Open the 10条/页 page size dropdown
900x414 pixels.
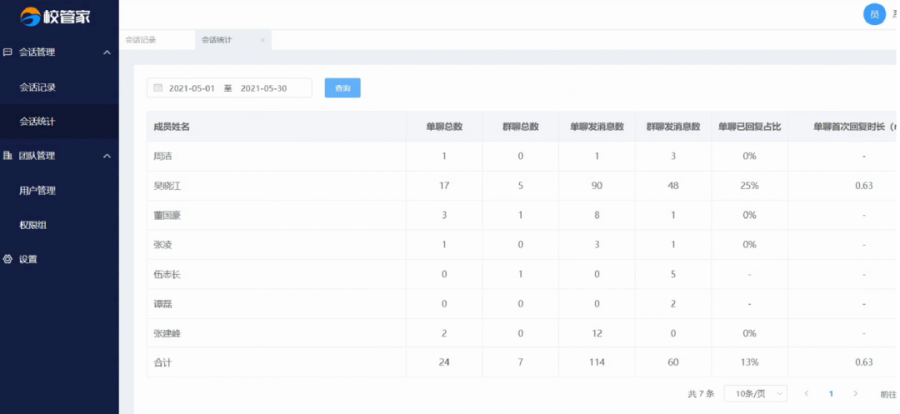[x=755, y=394]
